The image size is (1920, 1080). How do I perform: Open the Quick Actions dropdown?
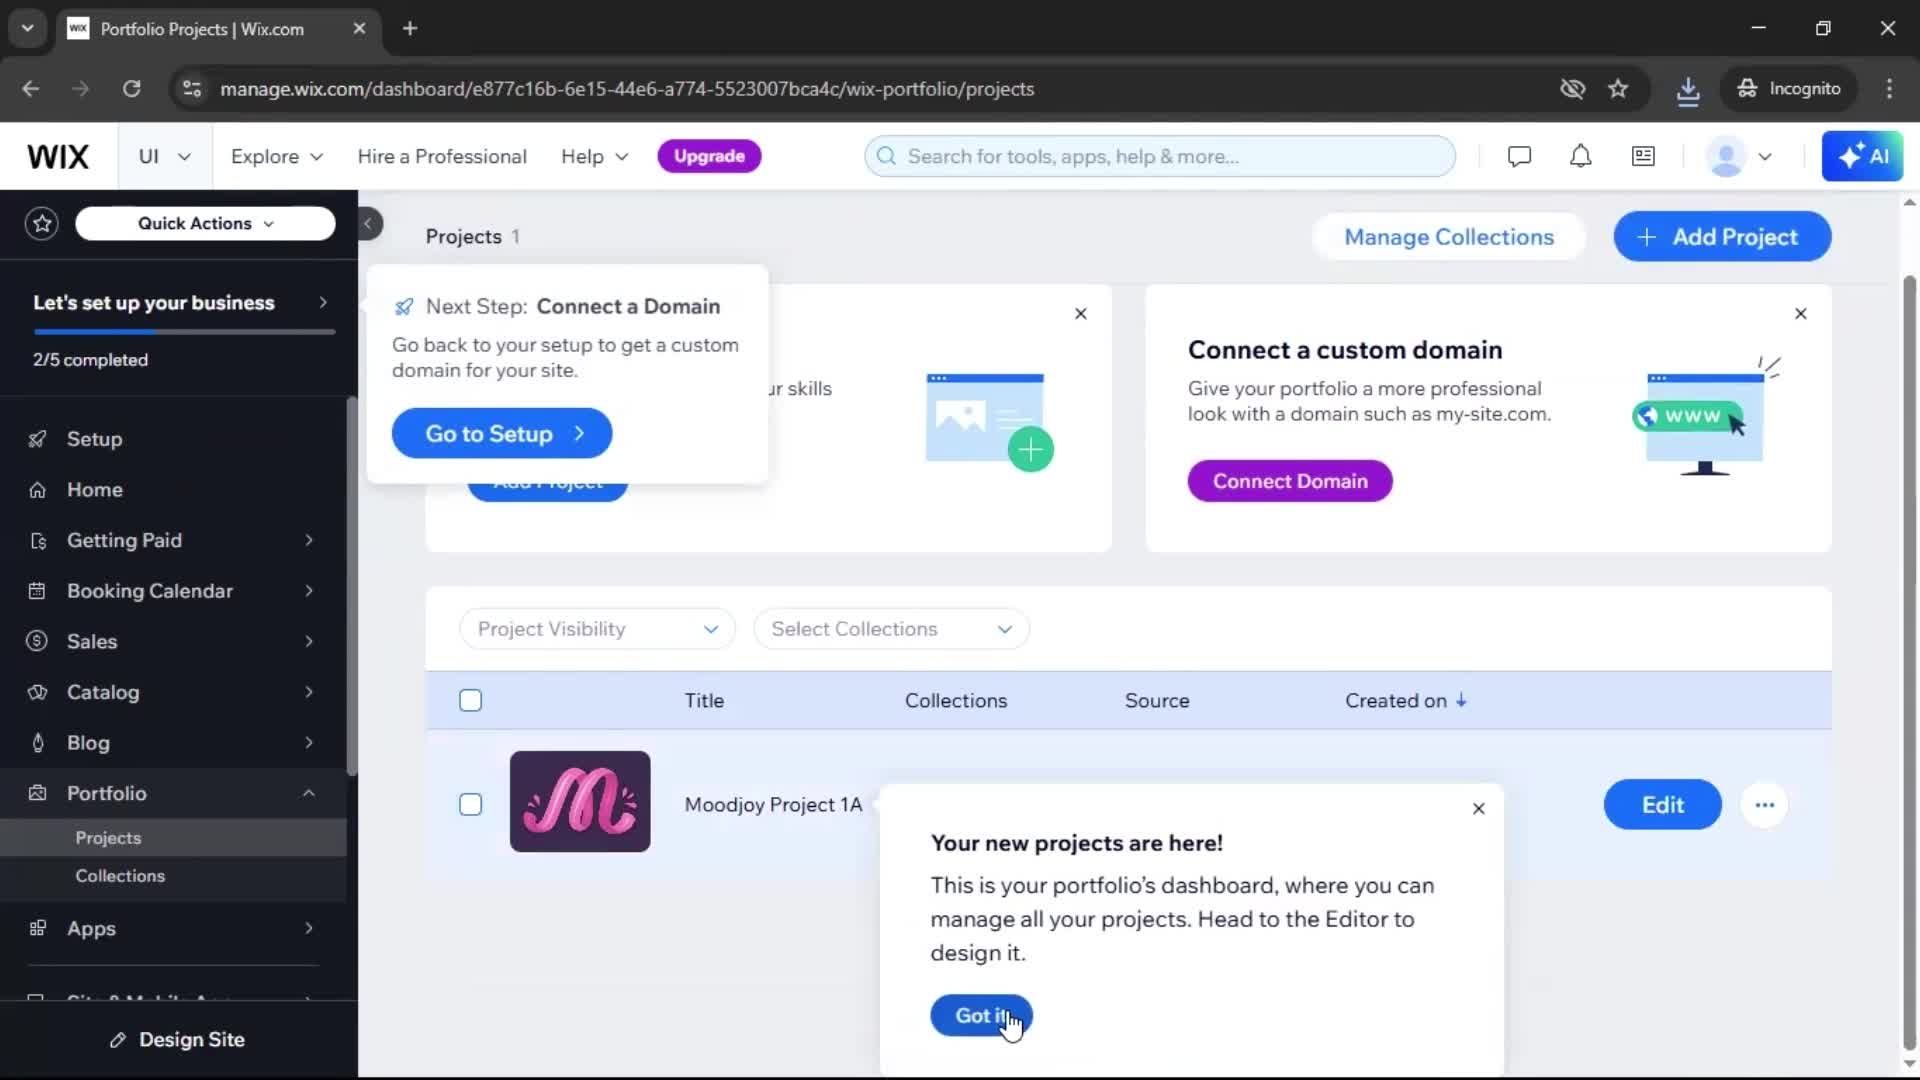[x=205, y=223]
